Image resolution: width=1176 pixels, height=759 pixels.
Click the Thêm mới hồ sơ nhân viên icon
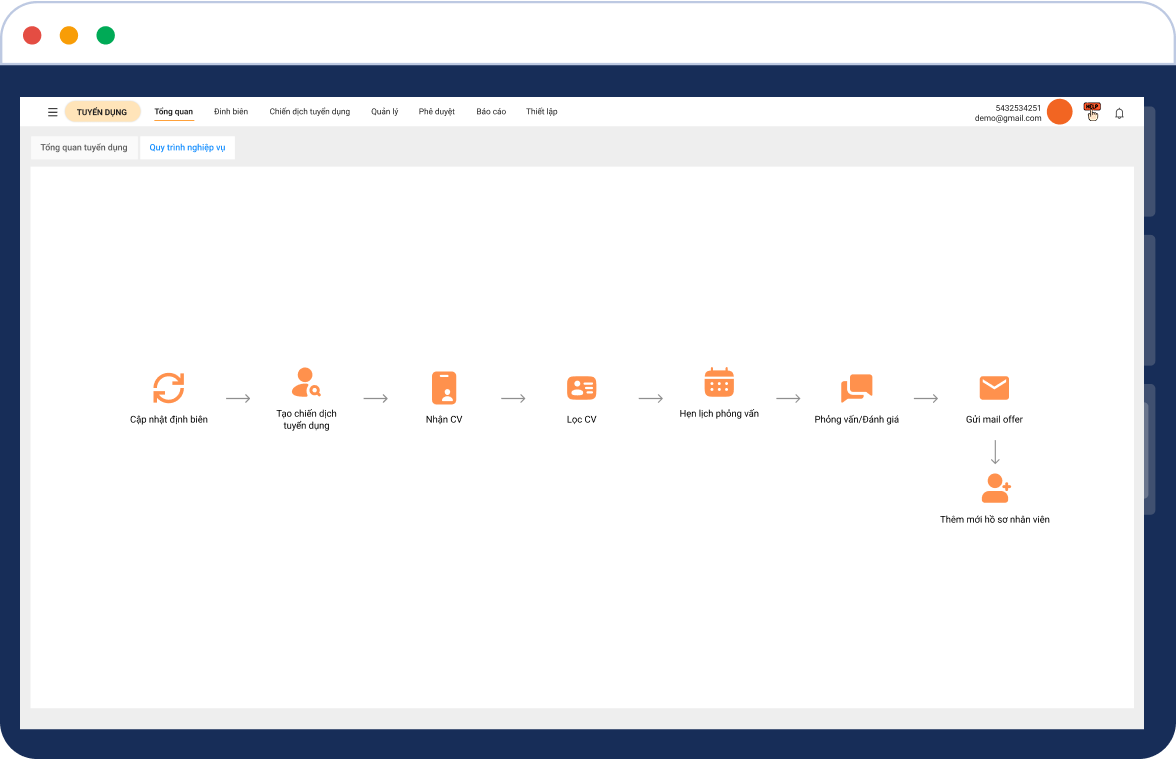[x=996, y=488]
